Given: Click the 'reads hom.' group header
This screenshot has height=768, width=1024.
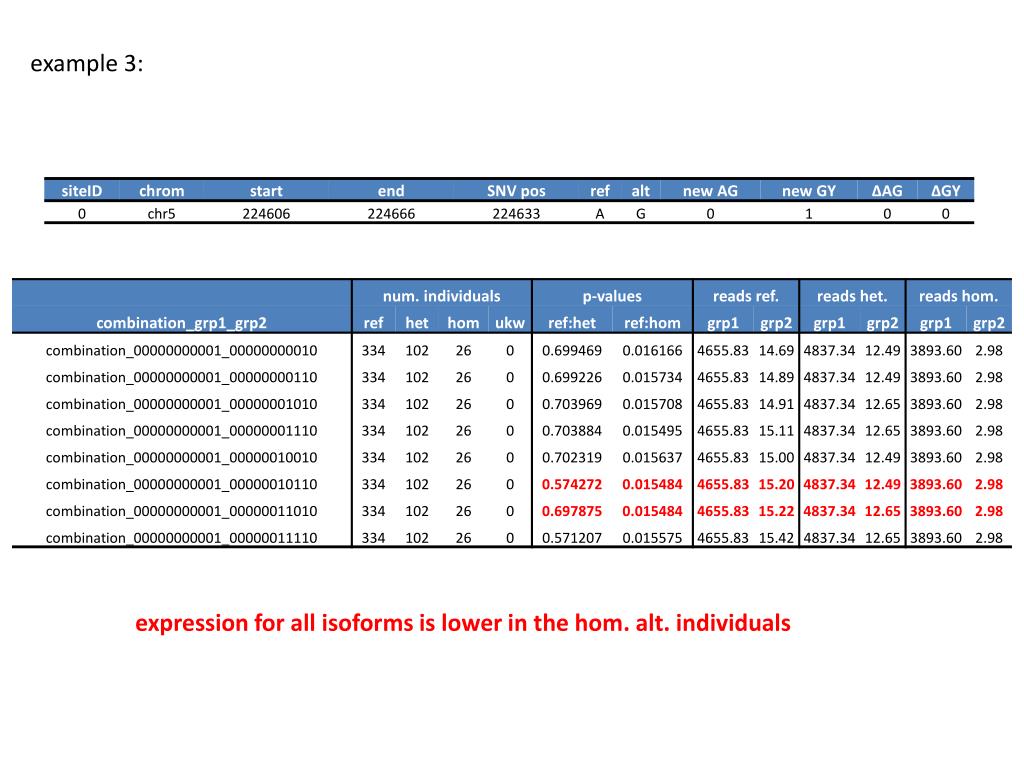Looking at the screenshot, I should coord(958,296).
